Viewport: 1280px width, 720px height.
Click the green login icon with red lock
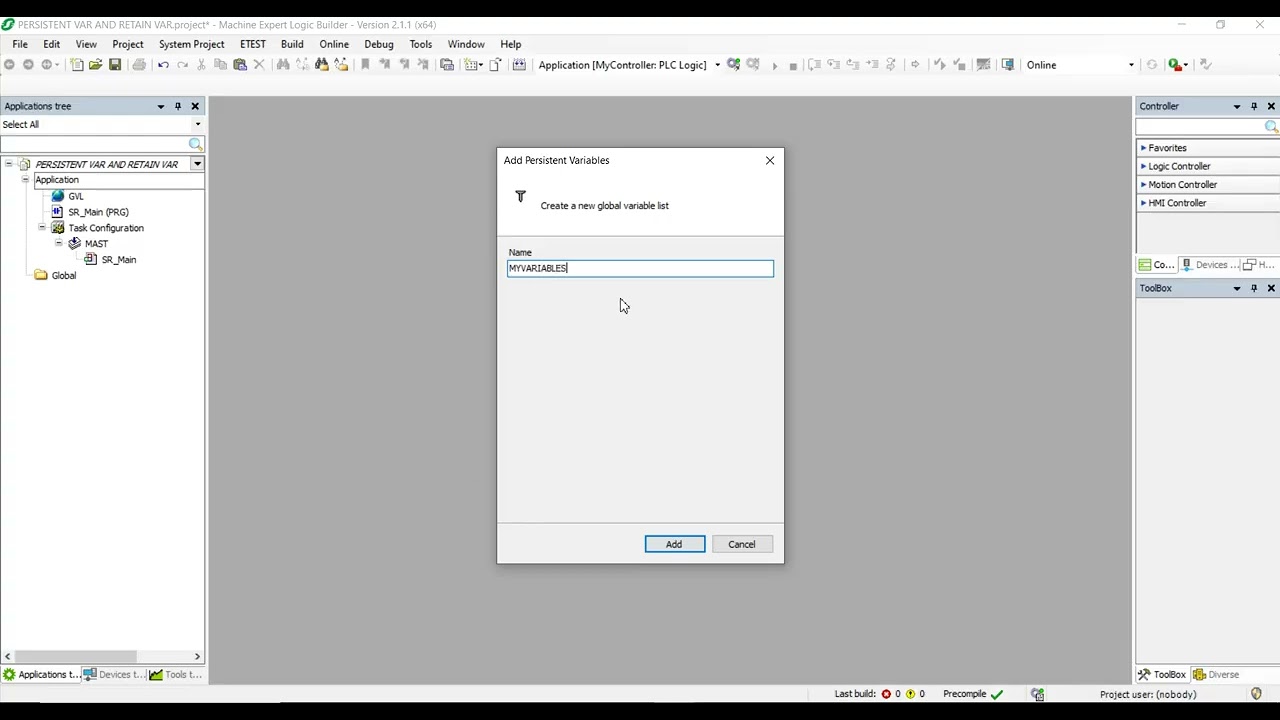1176,65
